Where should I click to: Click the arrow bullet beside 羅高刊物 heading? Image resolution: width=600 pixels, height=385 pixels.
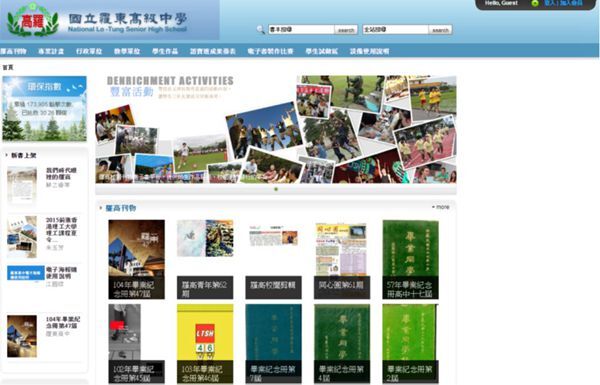point(101,208)
